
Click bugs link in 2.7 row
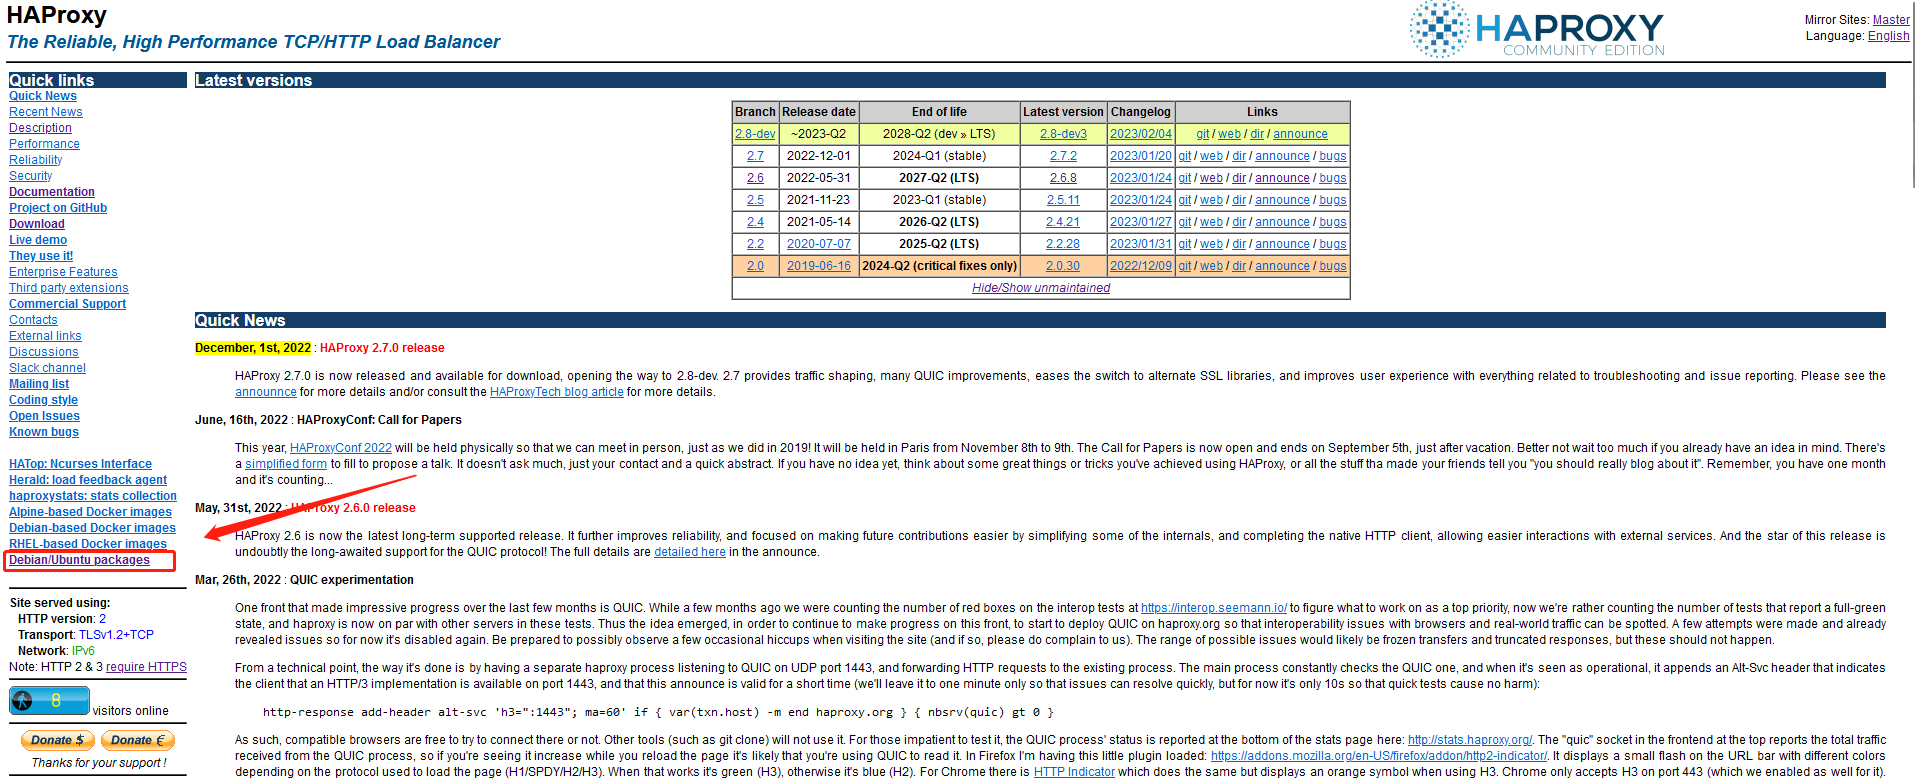click(1333, 156)
